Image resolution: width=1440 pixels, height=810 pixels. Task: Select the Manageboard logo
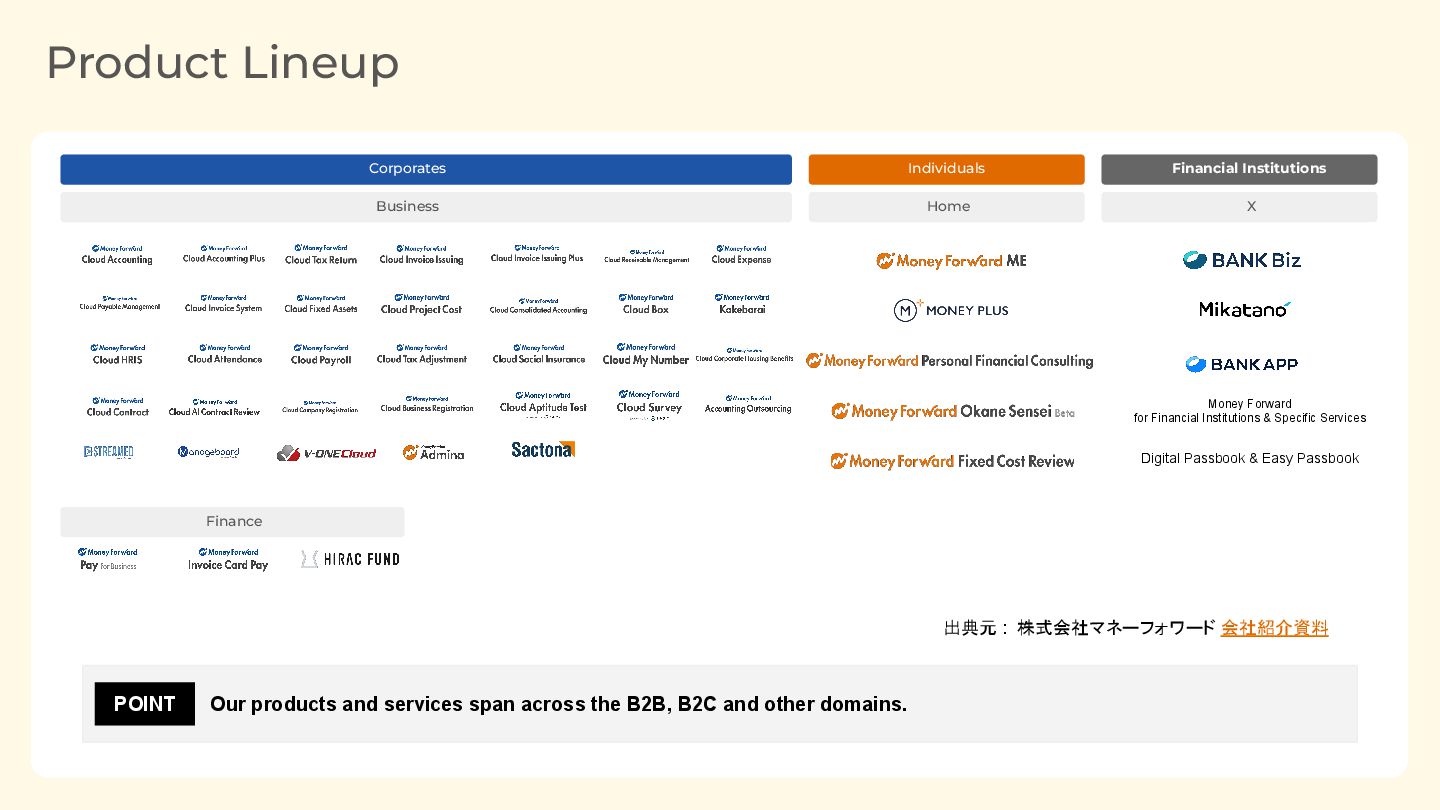point(209,452)
